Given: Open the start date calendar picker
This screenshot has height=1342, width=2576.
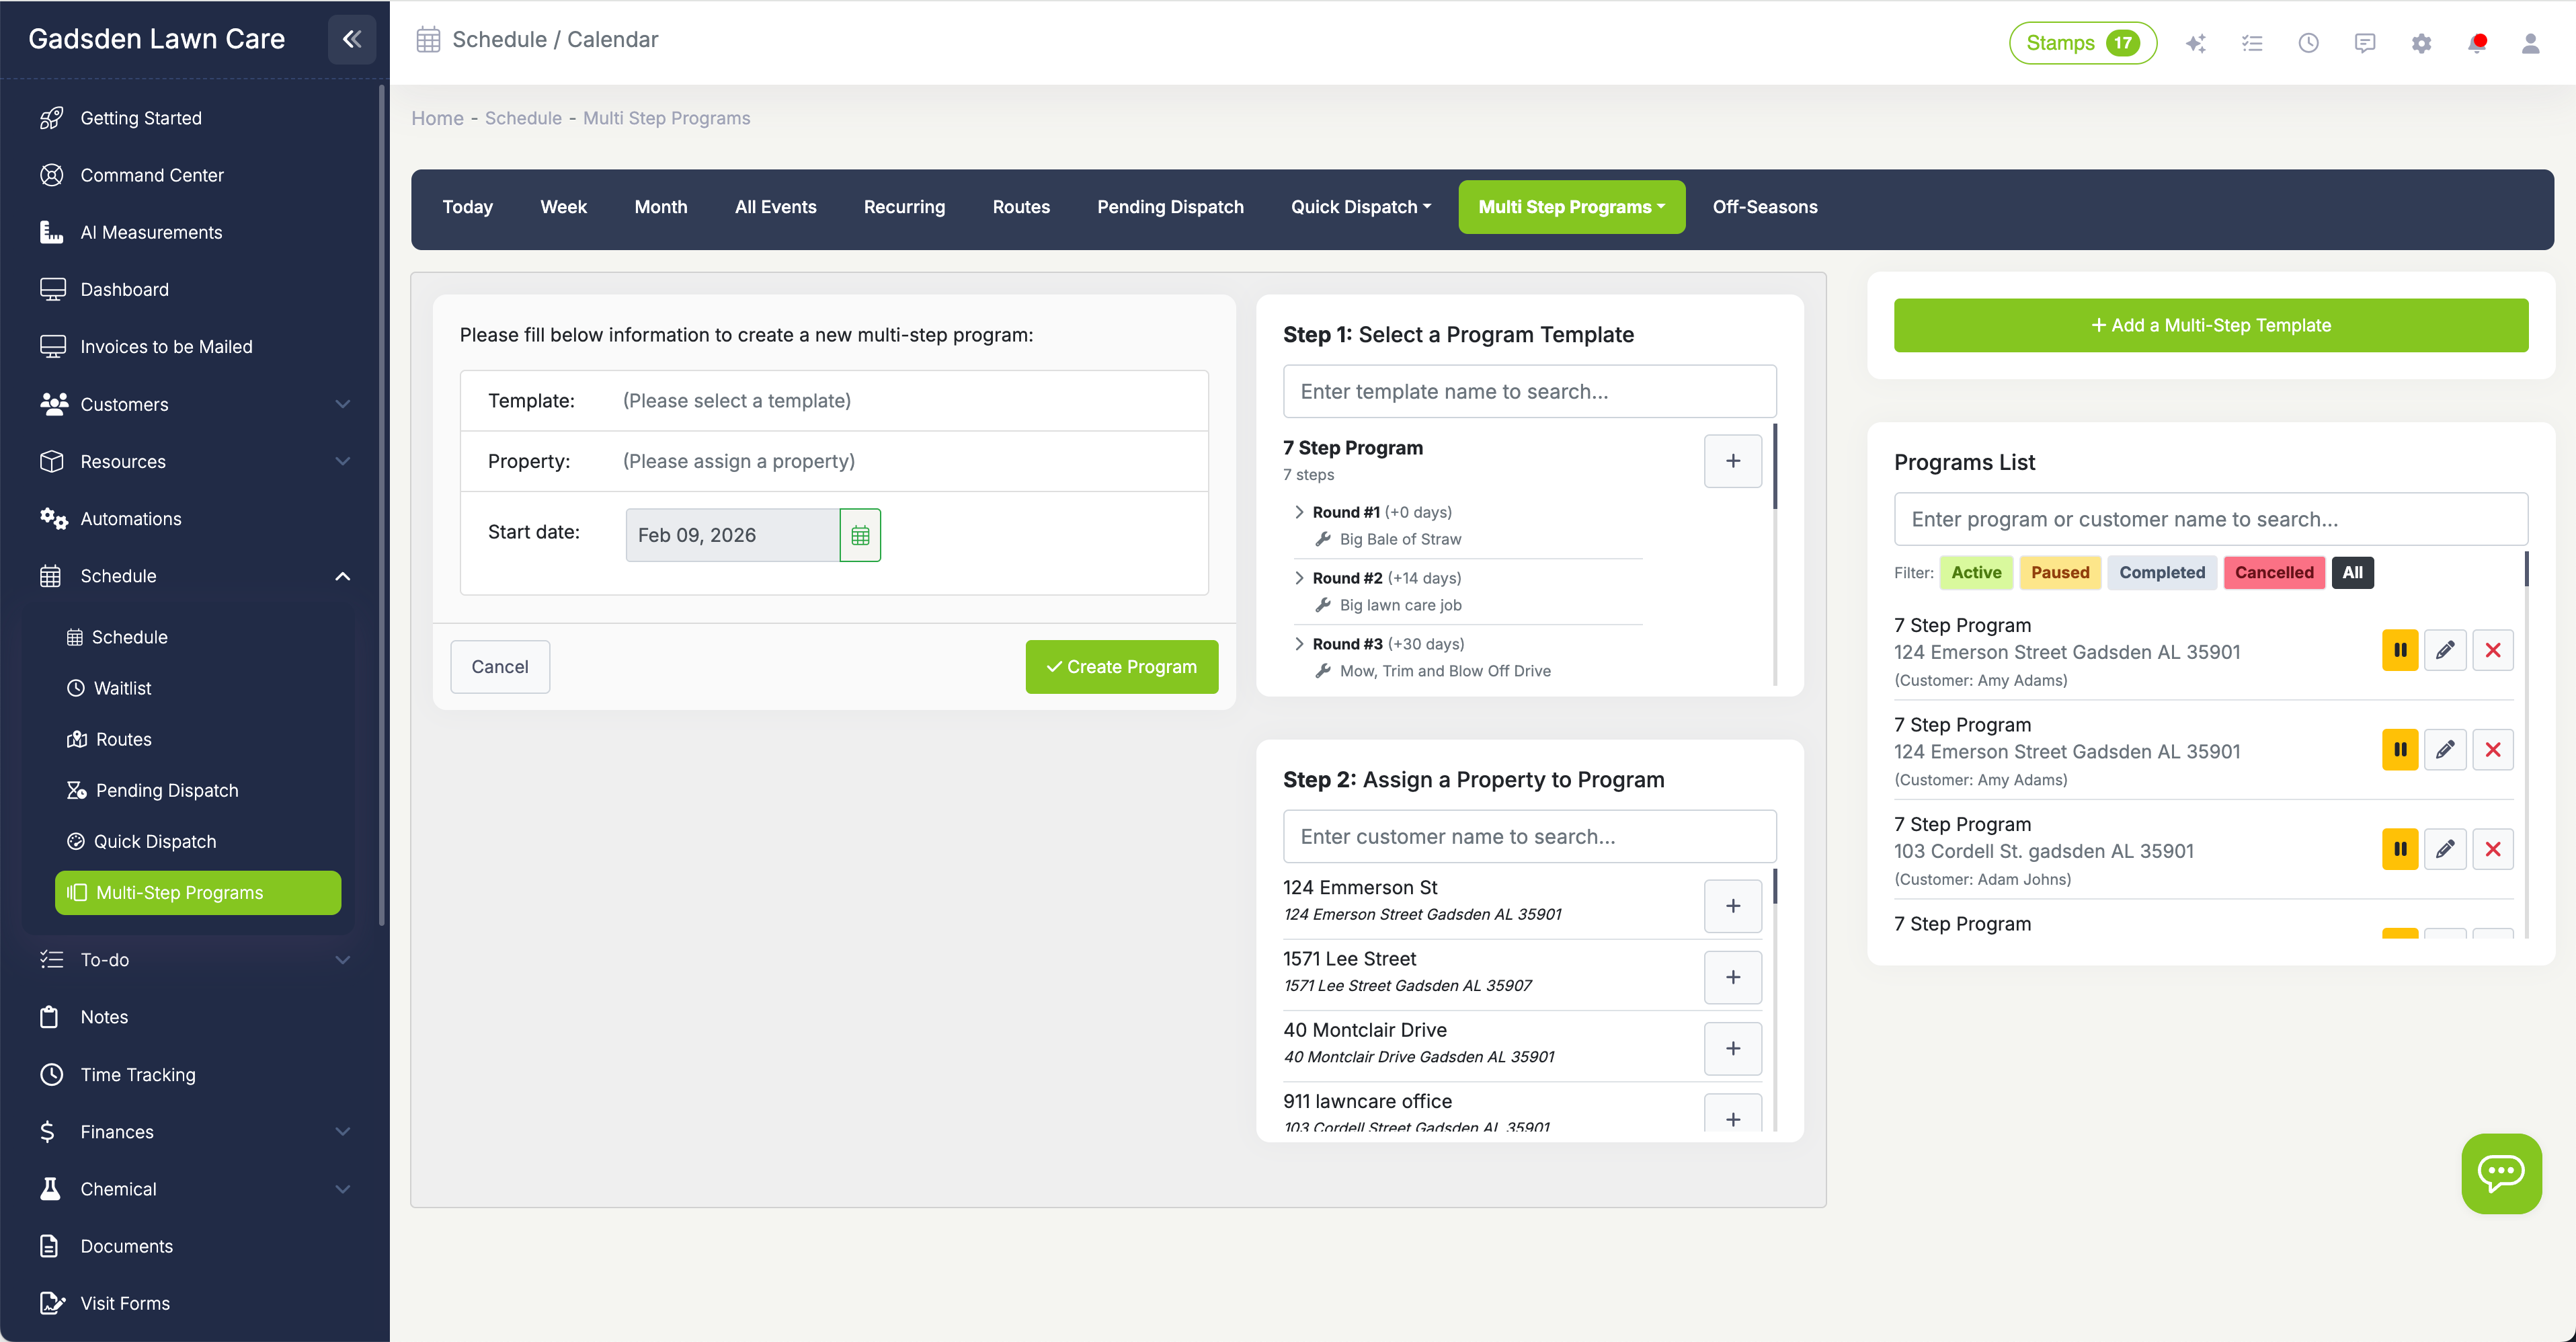Looking at the screenshot, I should pyautogui.click(x=860, y=534).
